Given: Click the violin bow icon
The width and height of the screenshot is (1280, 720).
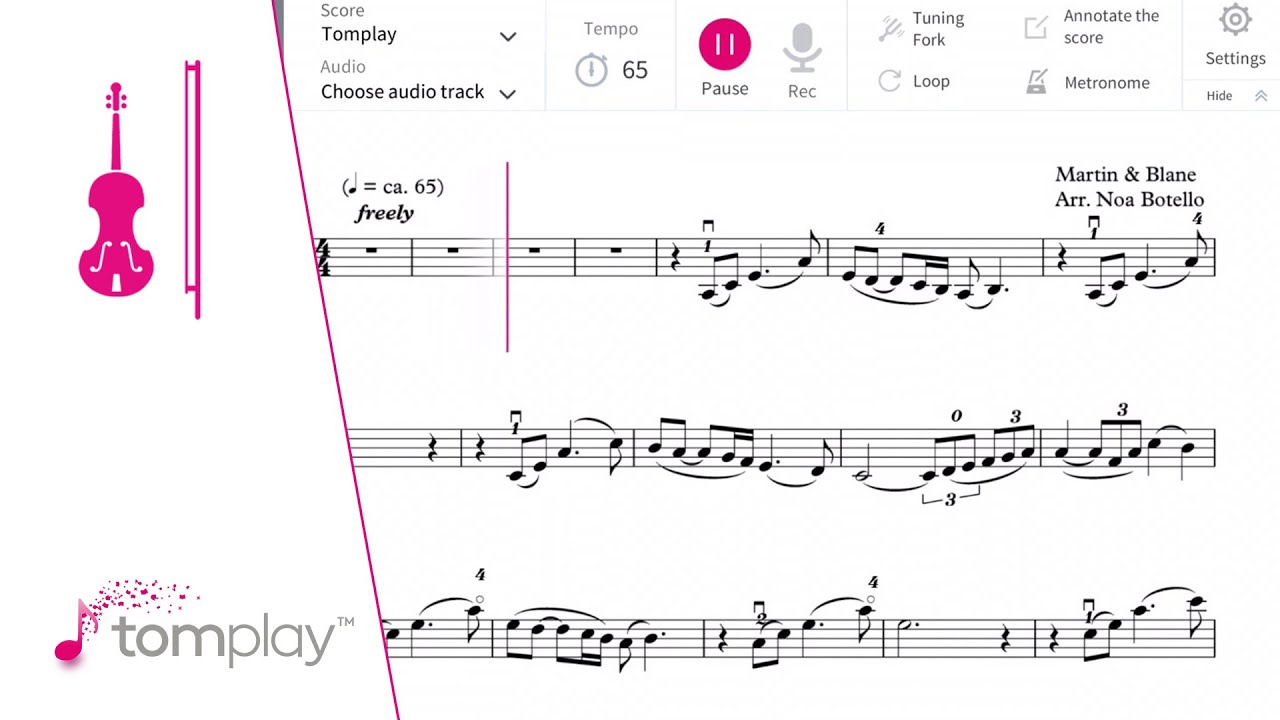Looking at the screenshot, I should pos(192,190).
